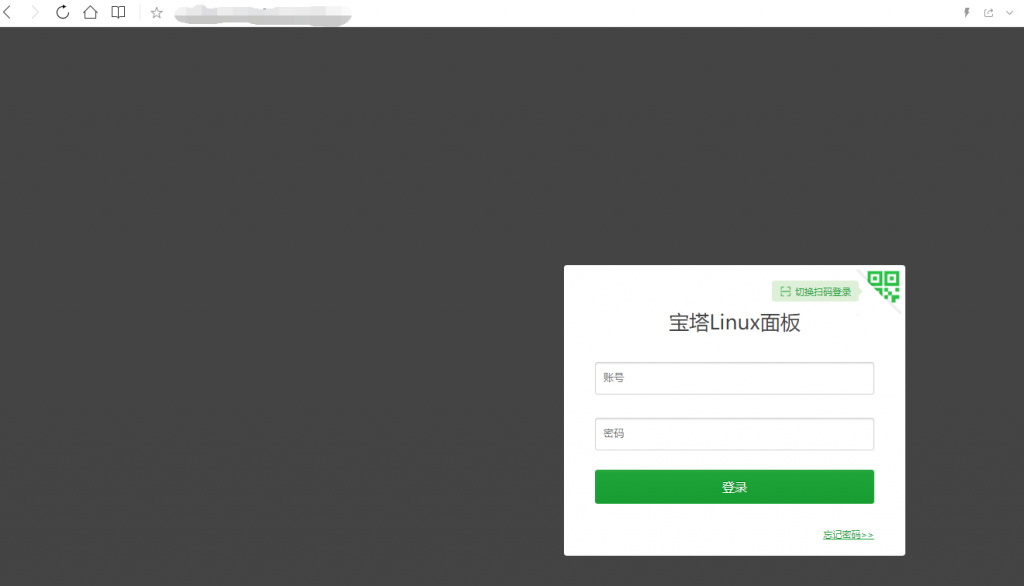
Task: Open the 忘记密码 forgot password link
Action: tap(846, 534)
